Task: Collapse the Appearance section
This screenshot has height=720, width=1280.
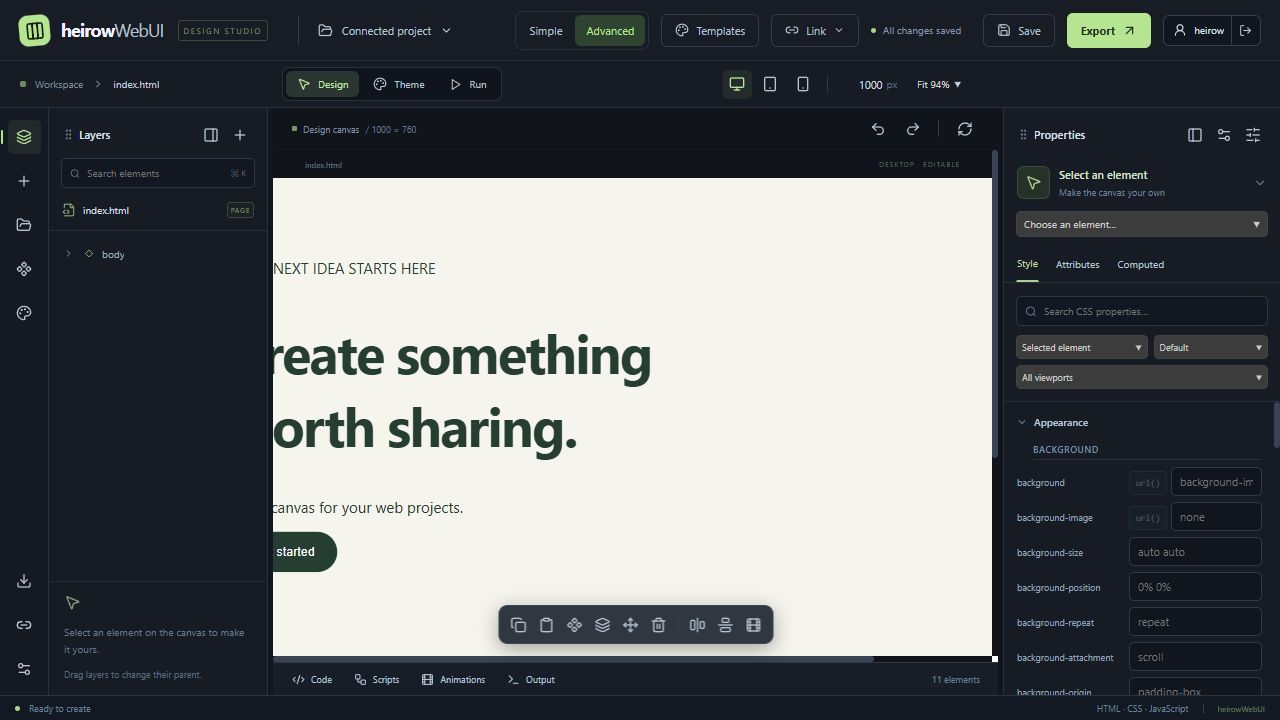Action: (1022, 423)
